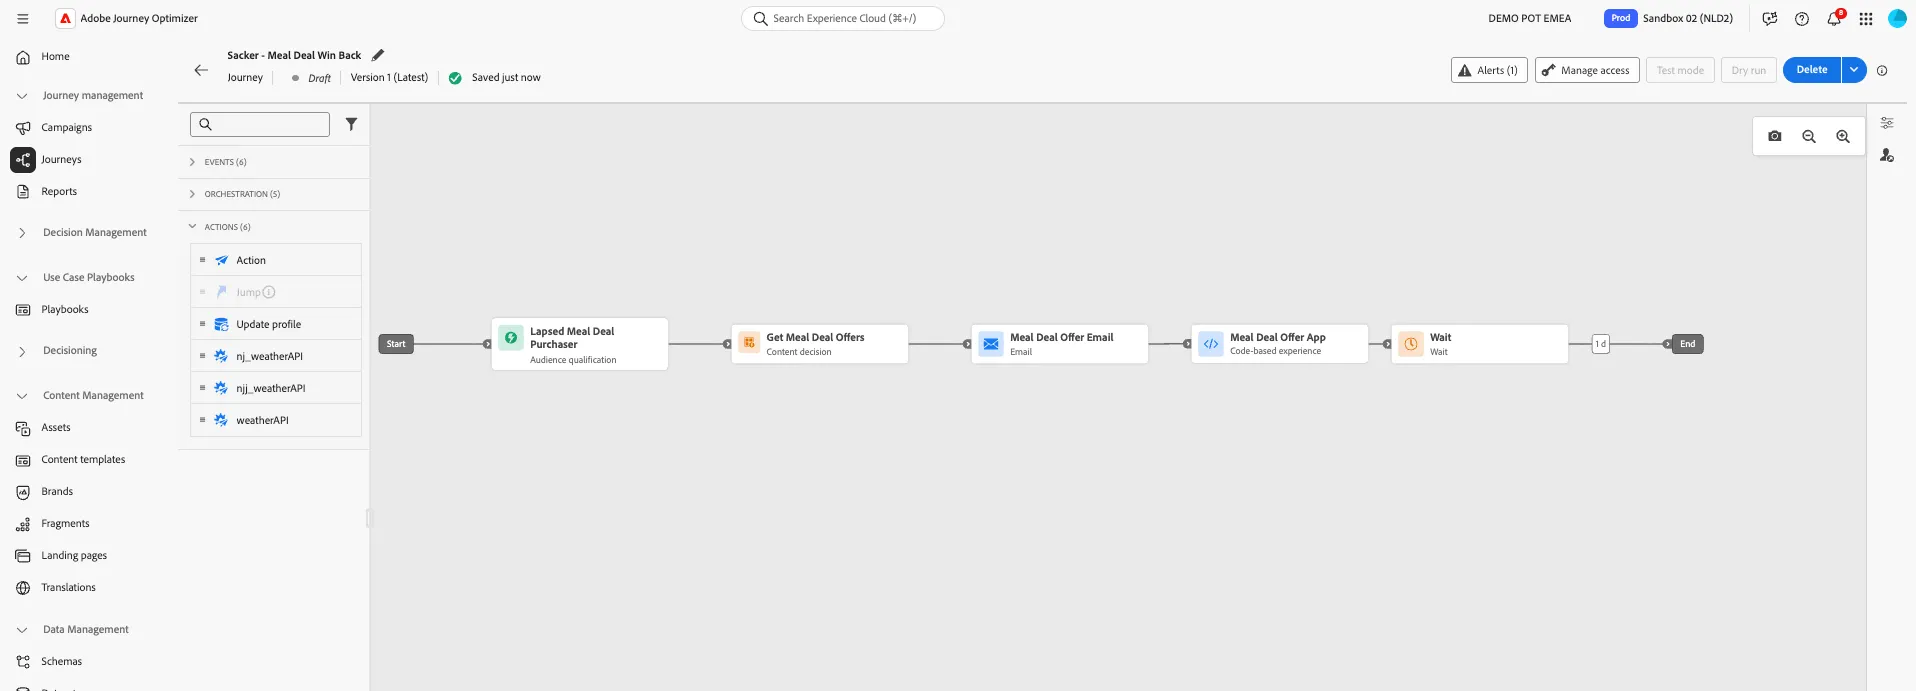The height and width of the screenshot is (691, 1916).
Task: Zoom in on the journey canvas
Action: 1843,136
